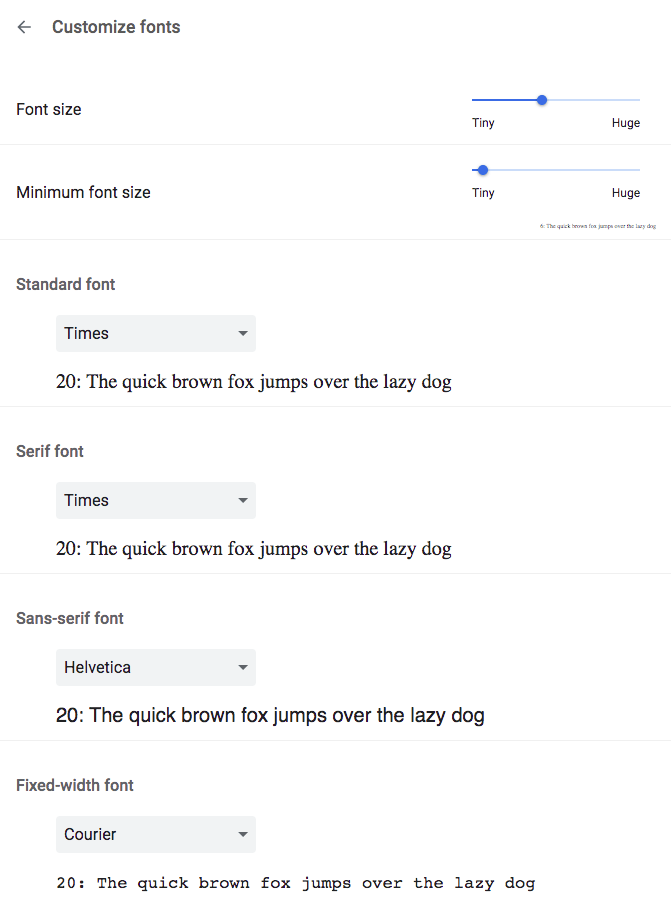Click the Standard font preview sentence
This screenshot has height=904, width=671.
coord(254,382)
